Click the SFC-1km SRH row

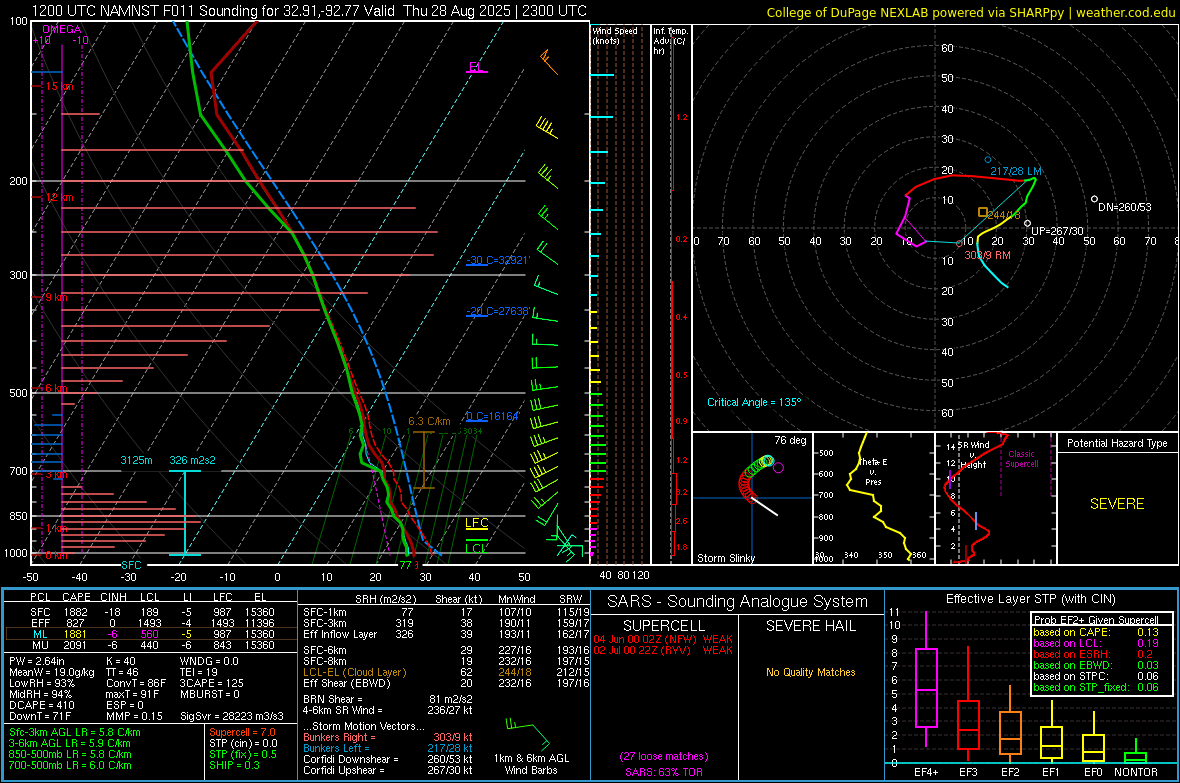446,612
